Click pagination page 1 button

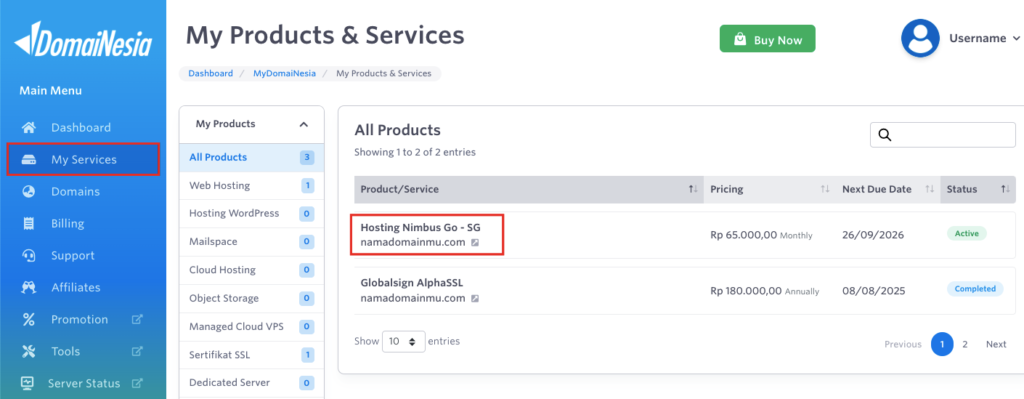pos(942,344)
